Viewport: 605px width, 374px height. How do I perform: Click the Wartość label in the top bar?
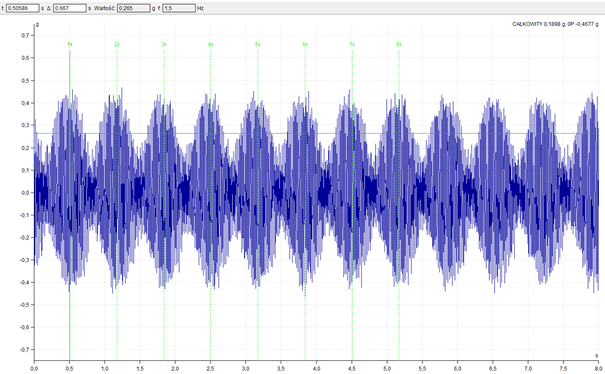[x=104, y=8]
